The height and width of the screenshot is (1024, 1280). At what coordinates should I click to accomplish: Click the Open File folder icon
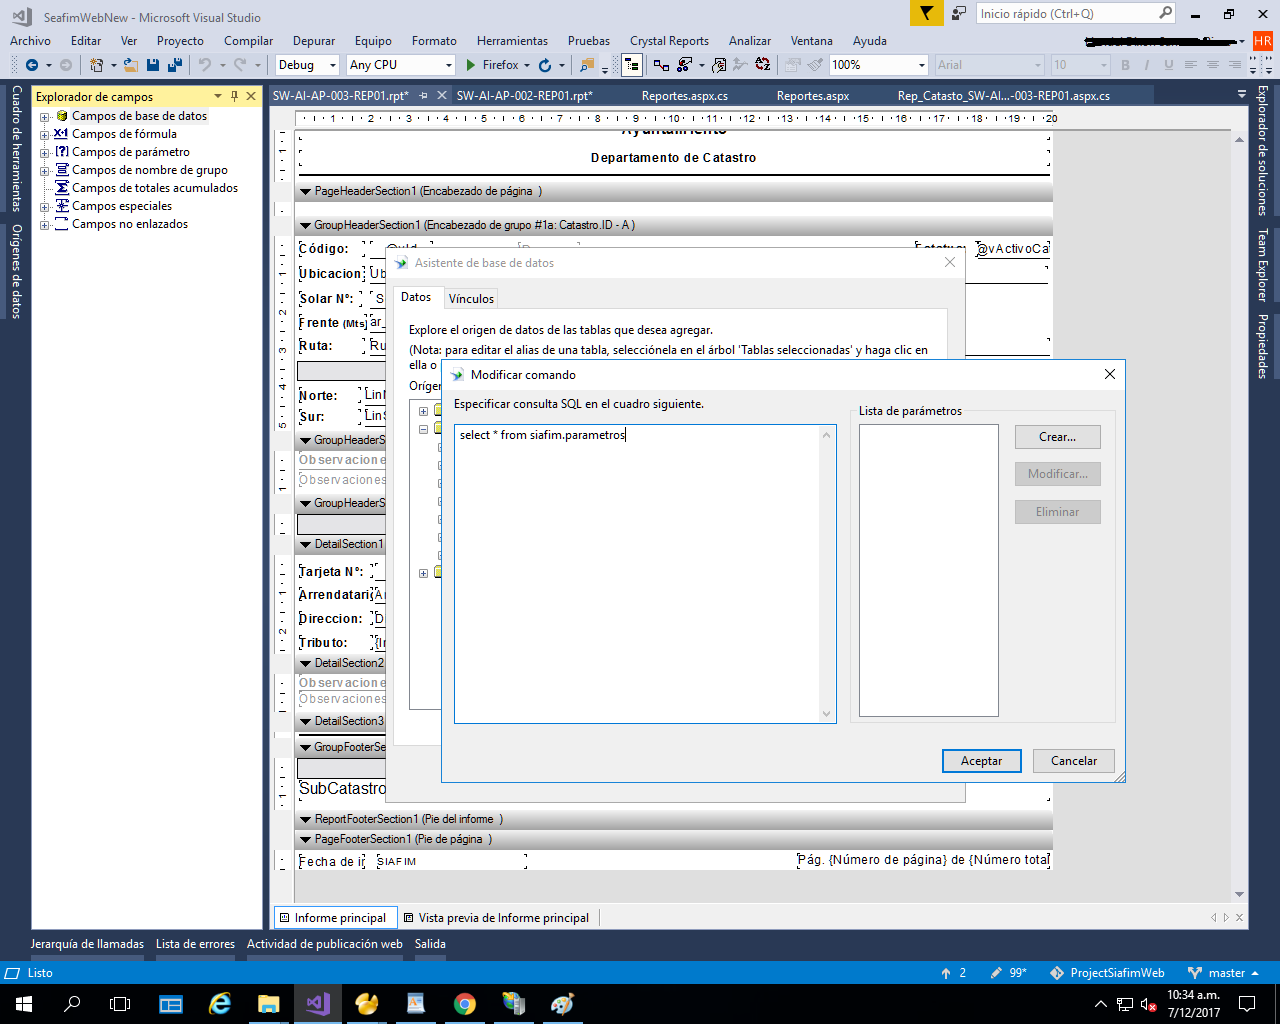coord(131,65)
